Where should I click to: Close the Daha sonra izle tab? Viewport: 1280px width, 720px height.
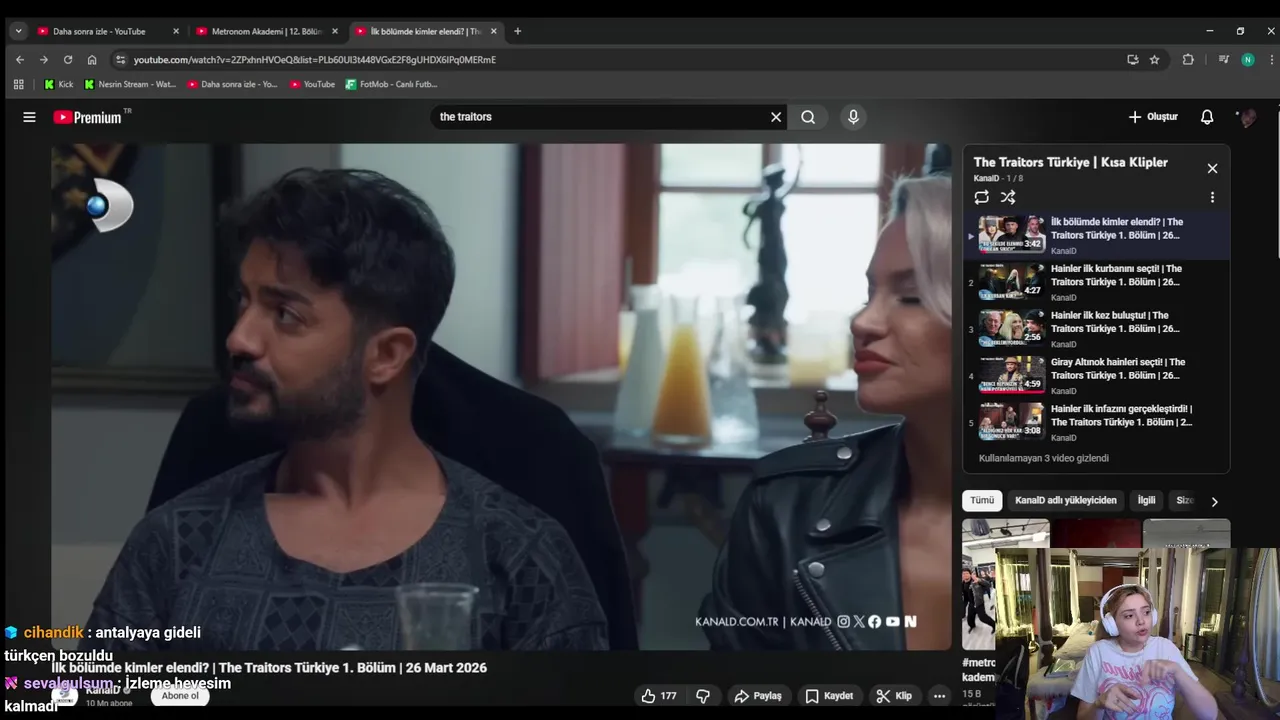[176, 31]
